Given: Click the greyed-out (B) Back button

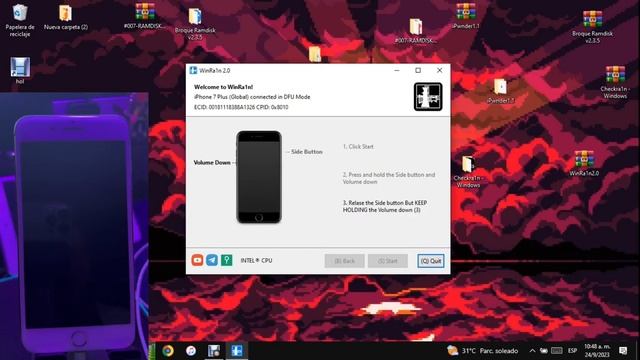Looking at the screenshot, I should point(344,261).
